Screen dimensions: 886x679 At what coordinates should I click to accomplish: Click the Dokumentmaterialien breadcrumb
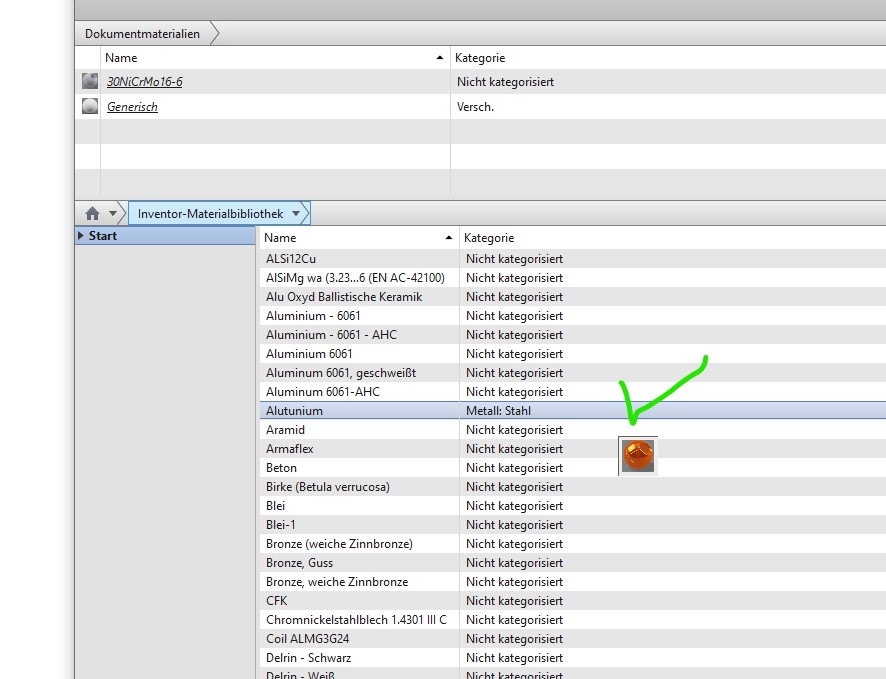pyautogui.click(x=142, y=34)
